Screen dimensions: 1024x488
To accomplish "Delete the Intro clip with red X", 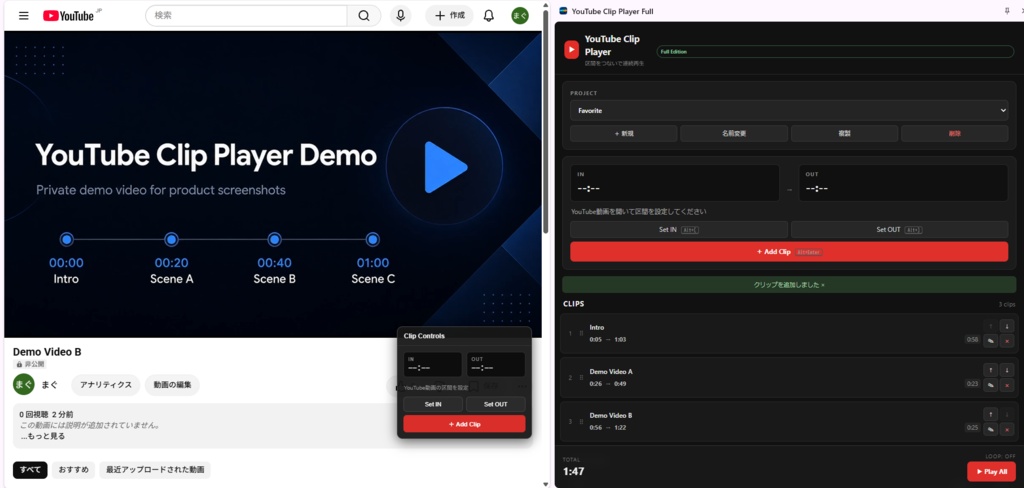I will point(1006,341).
